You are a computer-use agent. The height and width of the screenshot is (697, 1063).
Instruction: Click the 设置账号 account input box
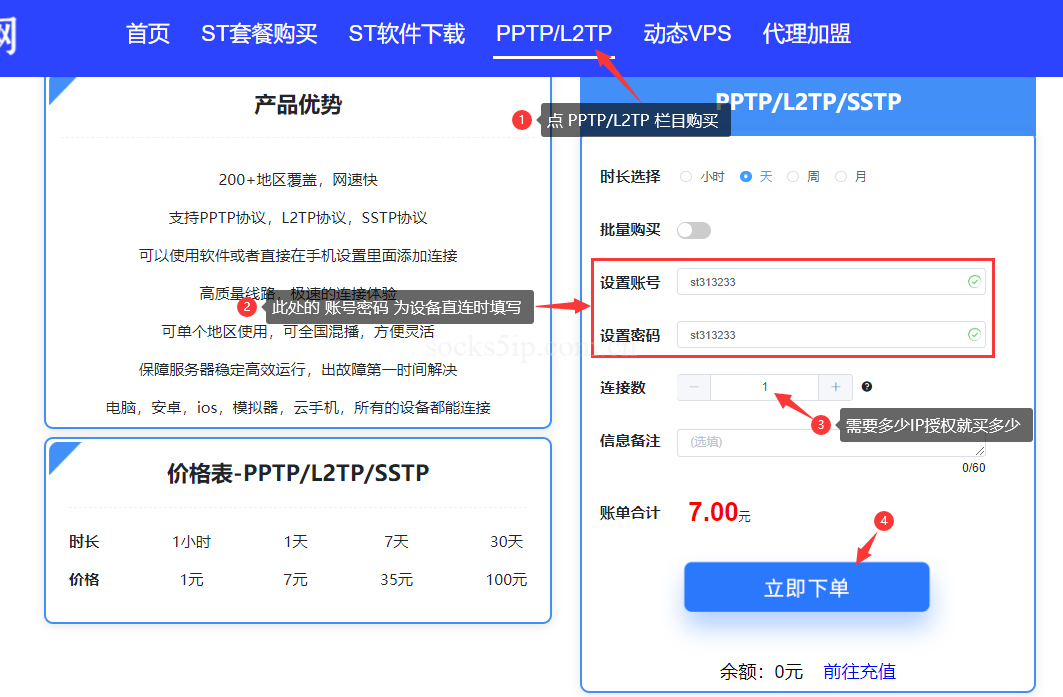click(x=830, y=282)
